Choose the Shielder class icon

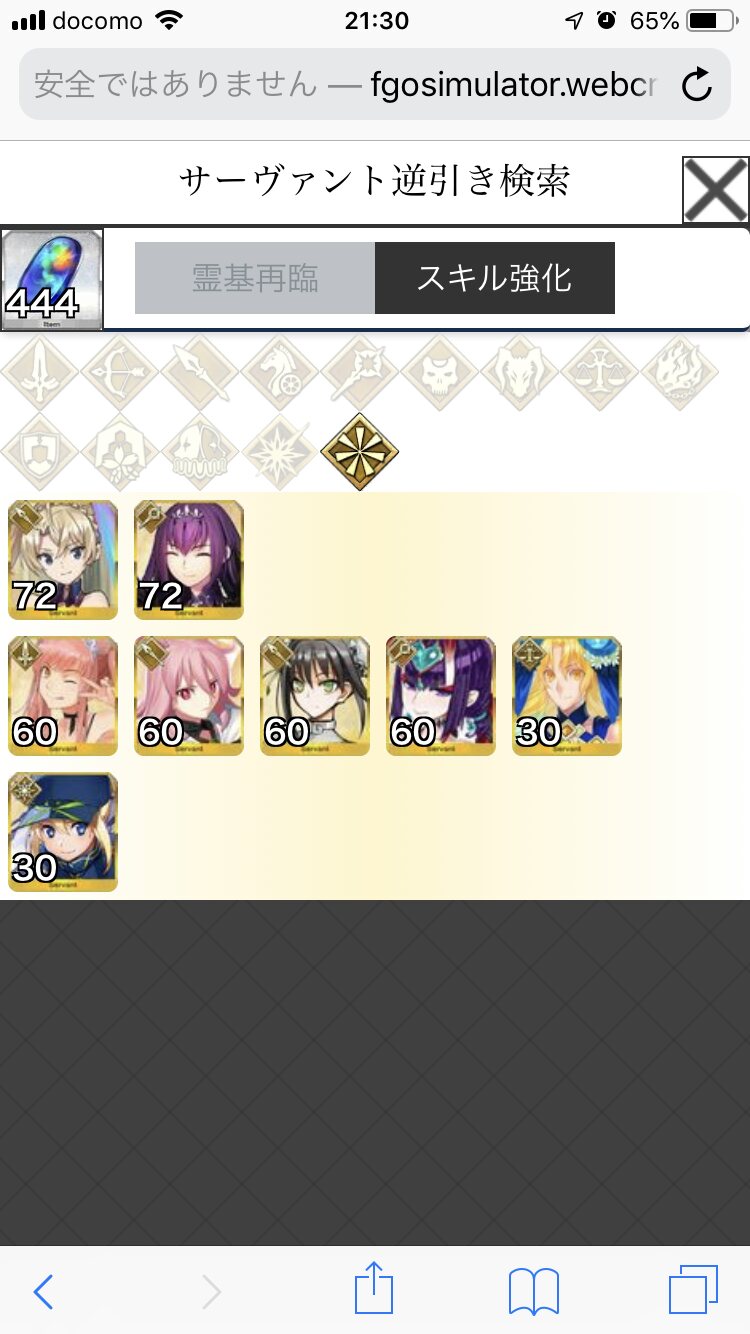pos(40,452)
